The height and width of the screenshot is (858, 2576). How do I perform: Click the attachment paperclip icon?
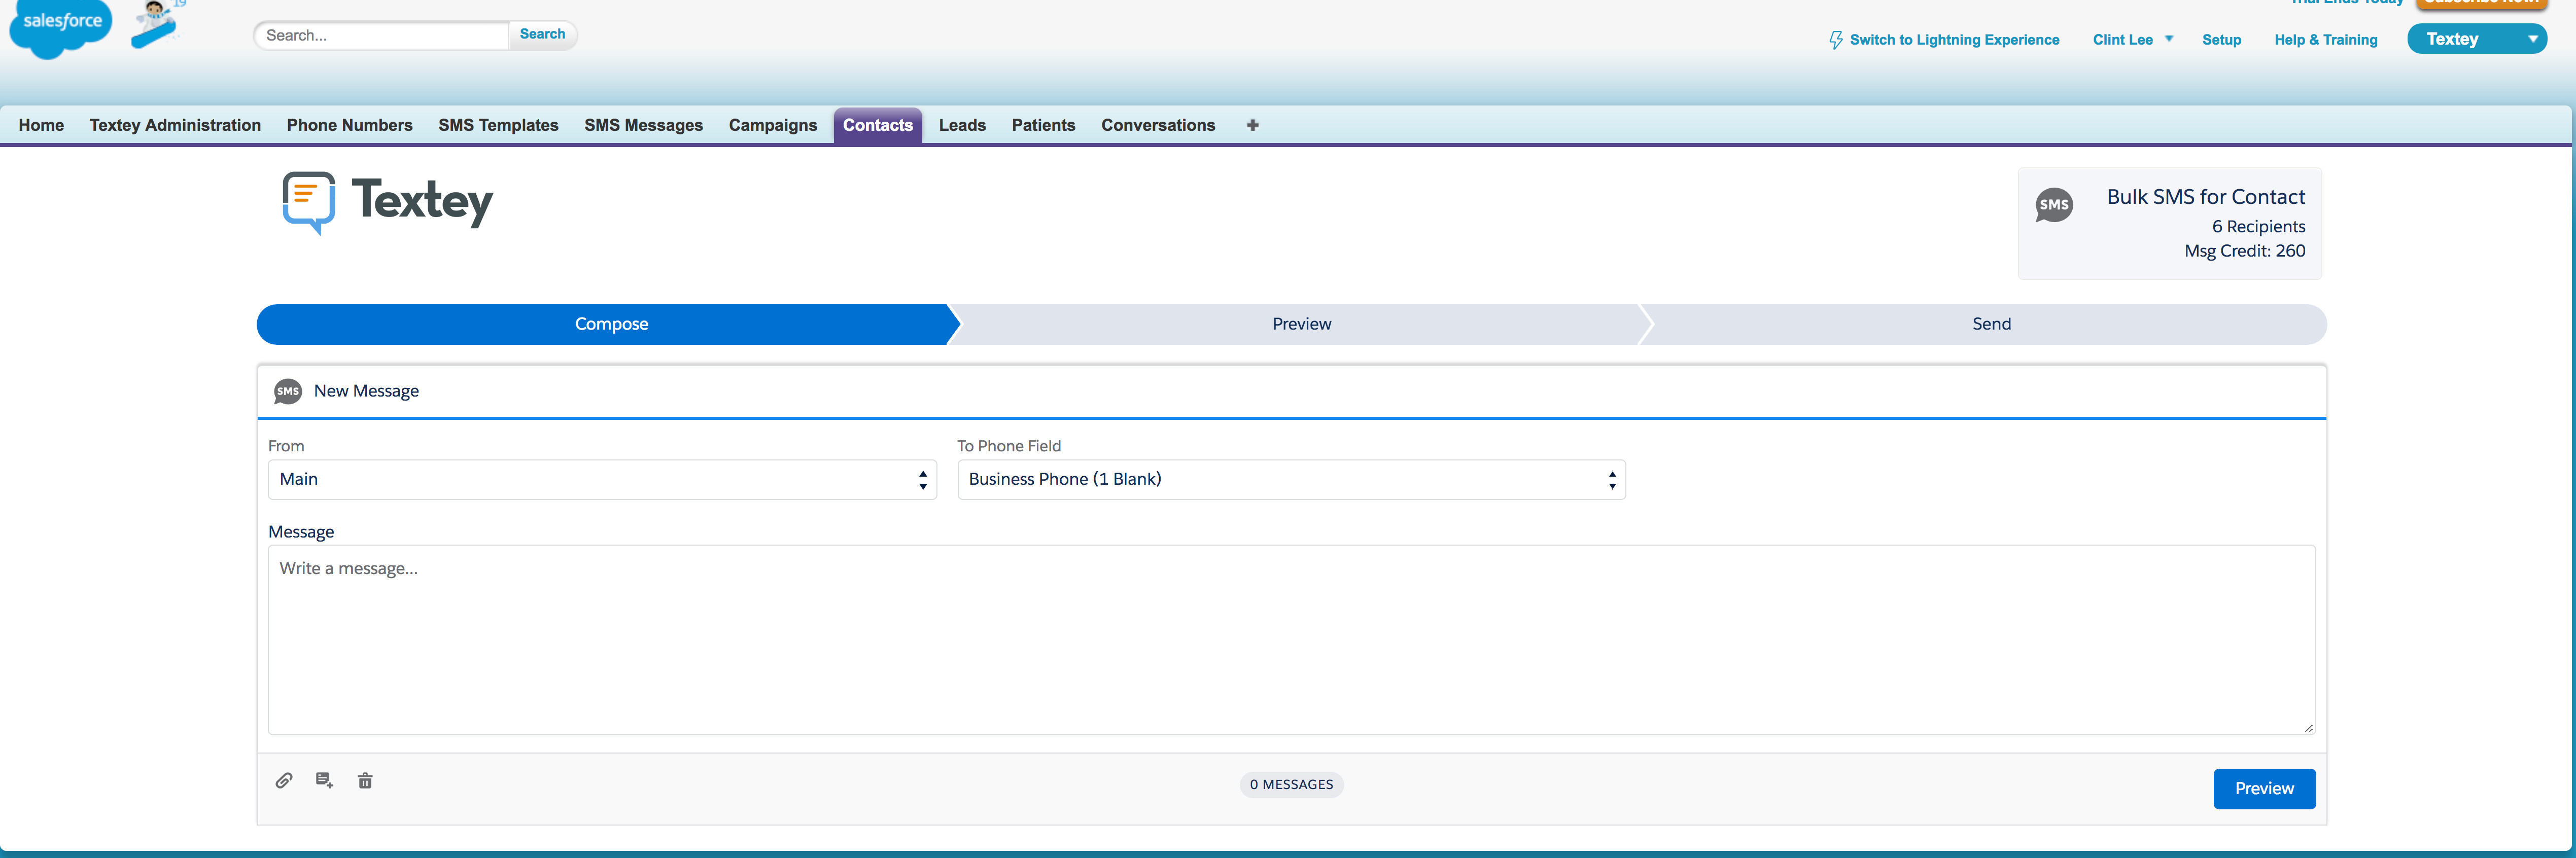284,781
